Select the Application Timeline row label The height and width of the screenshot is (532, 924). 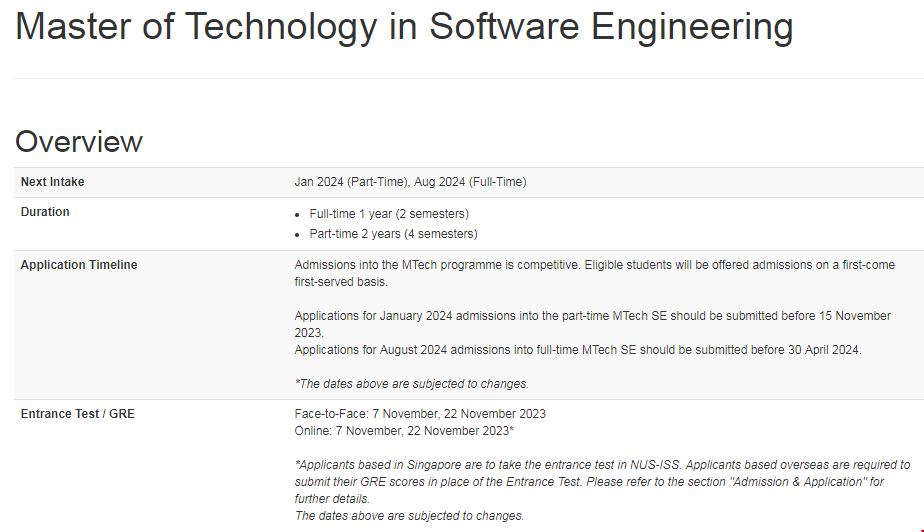pos(79,265)
